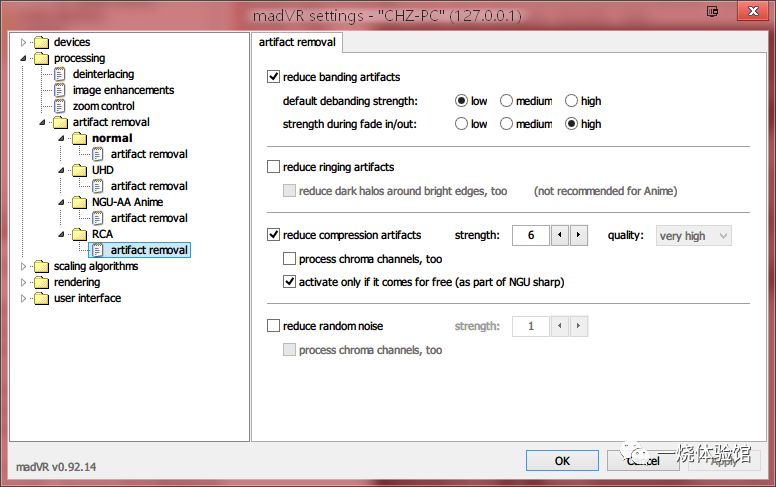Open the quality dropdown showing very high
This screenshot has width=776, height=487.
point(693,236)
